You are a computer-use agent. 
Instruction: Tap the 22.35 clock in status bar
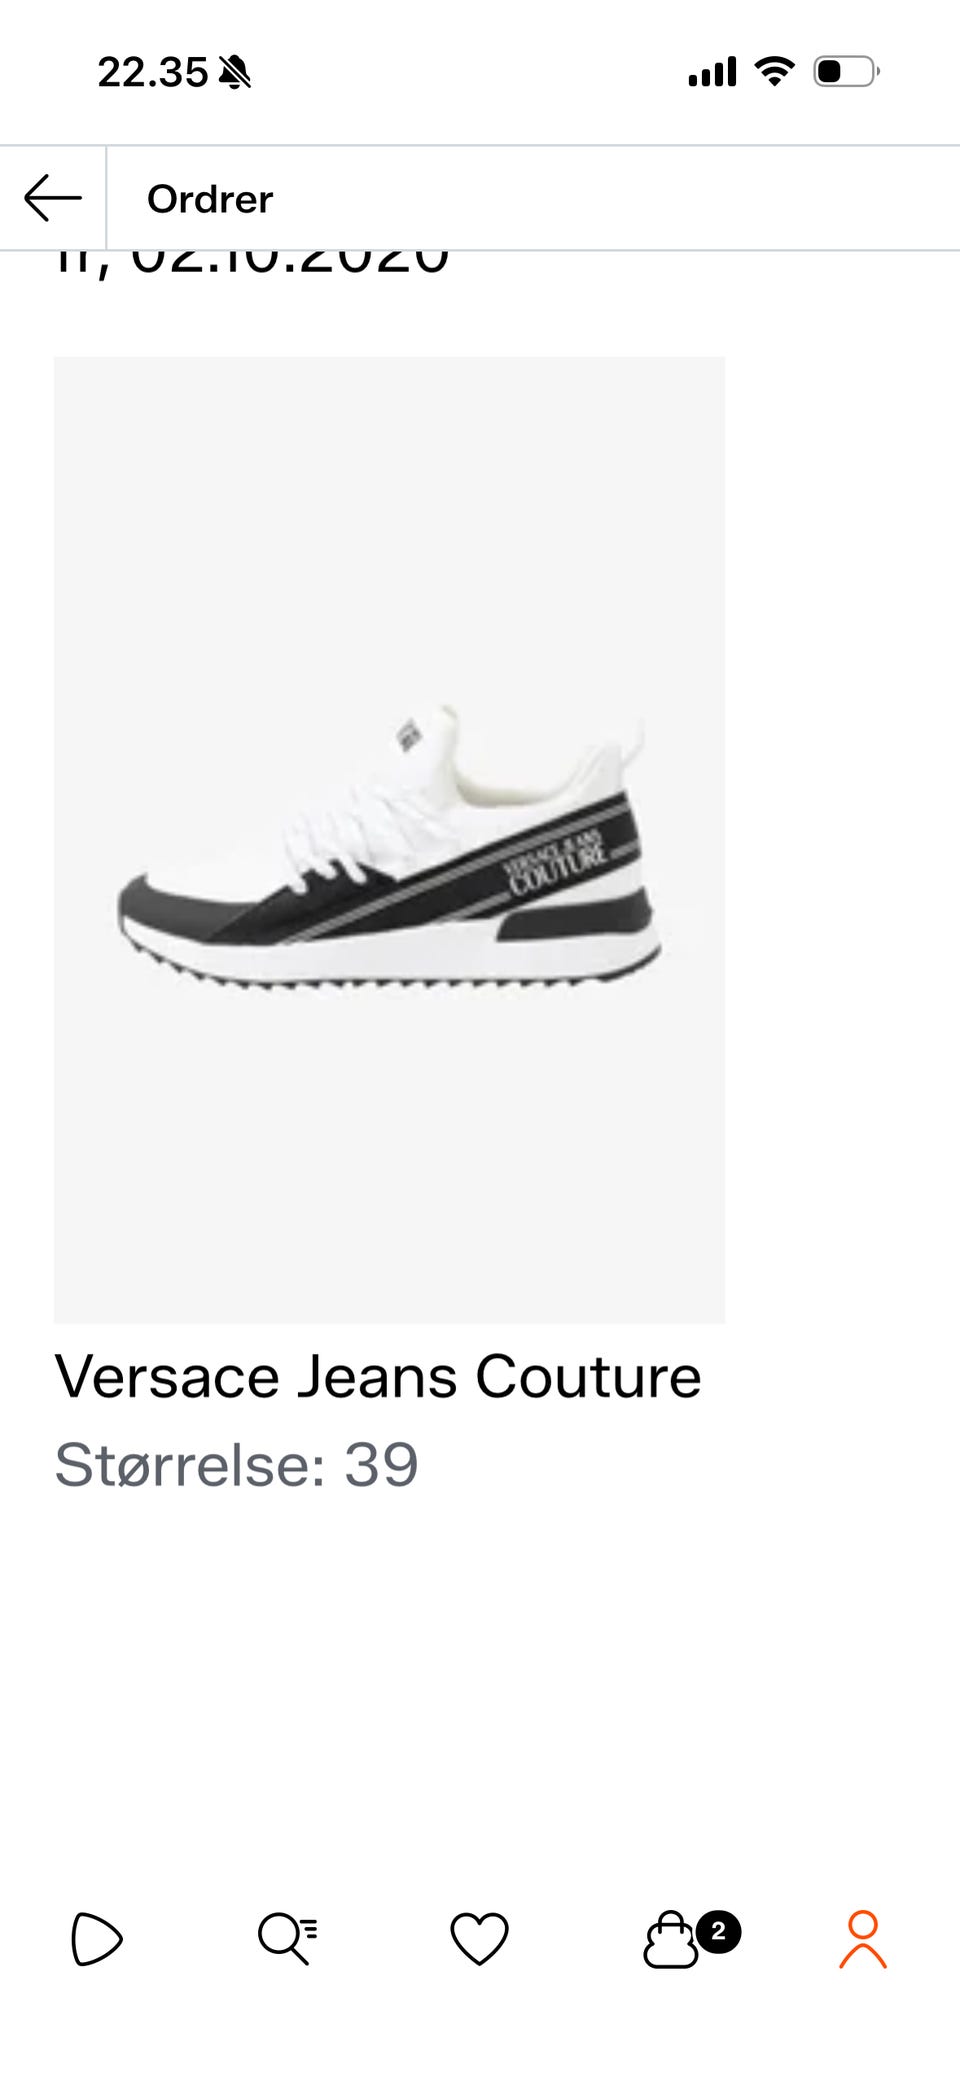pyautogui.click(x=152, y=72)
